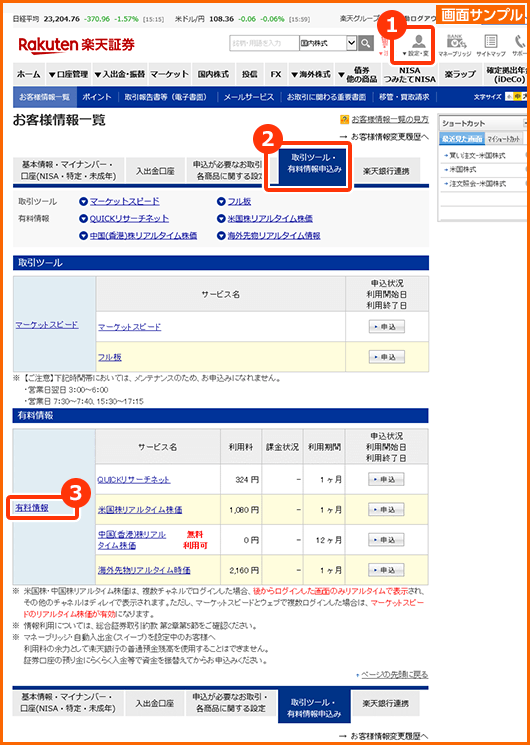Select お客様情報一覧 in the blue submenu
This screenshot has width=530, height=745.
tap(45, 97)
